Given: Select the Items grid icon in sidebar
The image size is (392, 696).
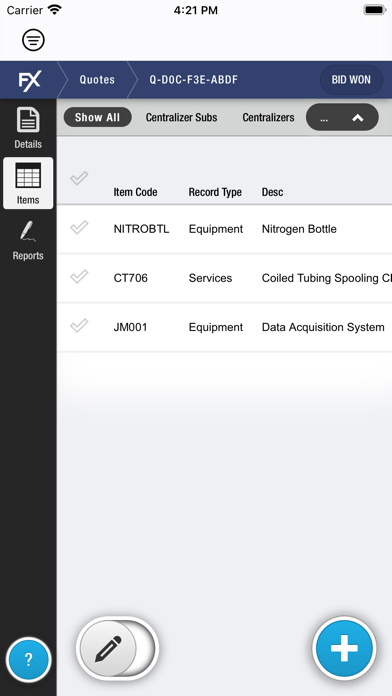Looking at the screenshot, I should coord(28,183).
